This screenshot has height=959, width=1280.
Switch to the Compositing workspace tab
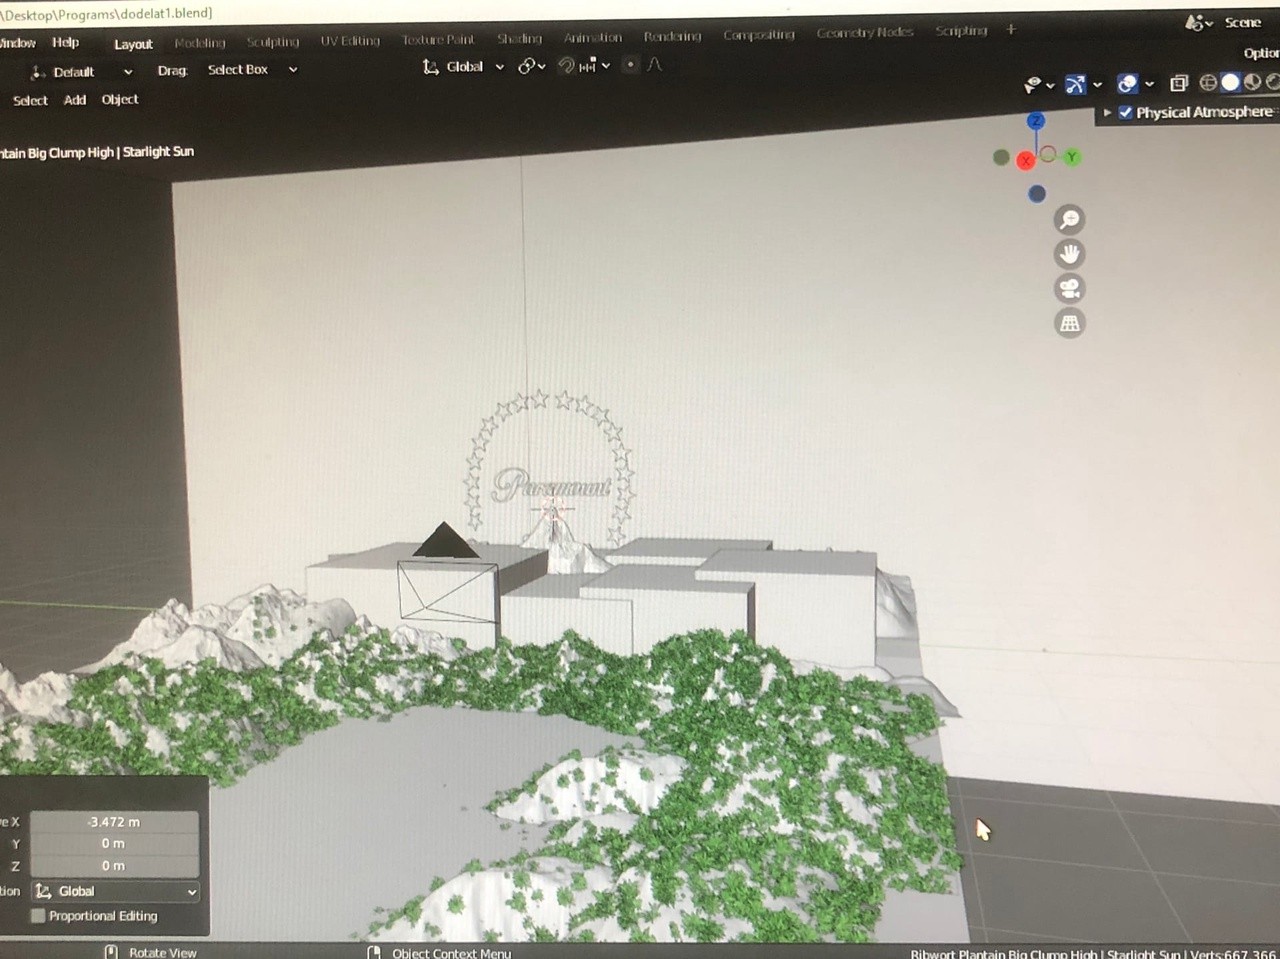click(759, 35)
